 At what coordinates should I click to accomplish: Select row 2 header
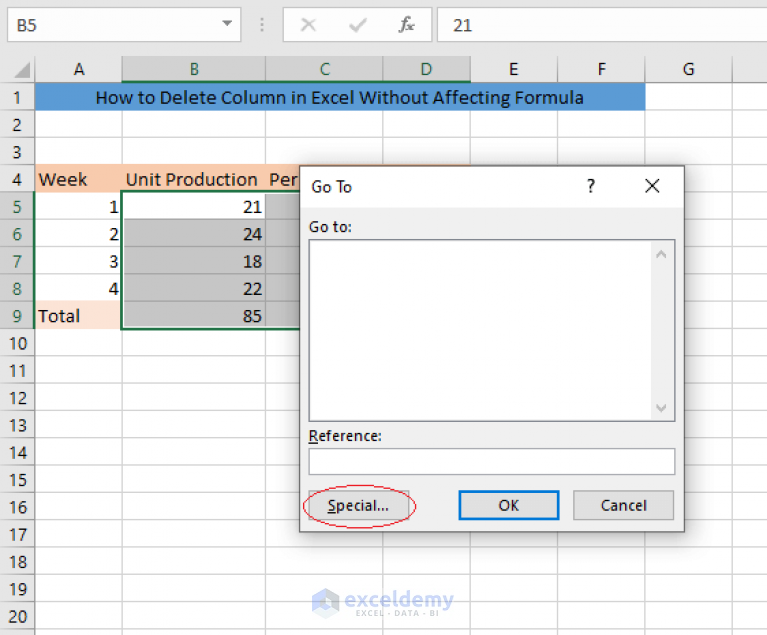point(17,124)
